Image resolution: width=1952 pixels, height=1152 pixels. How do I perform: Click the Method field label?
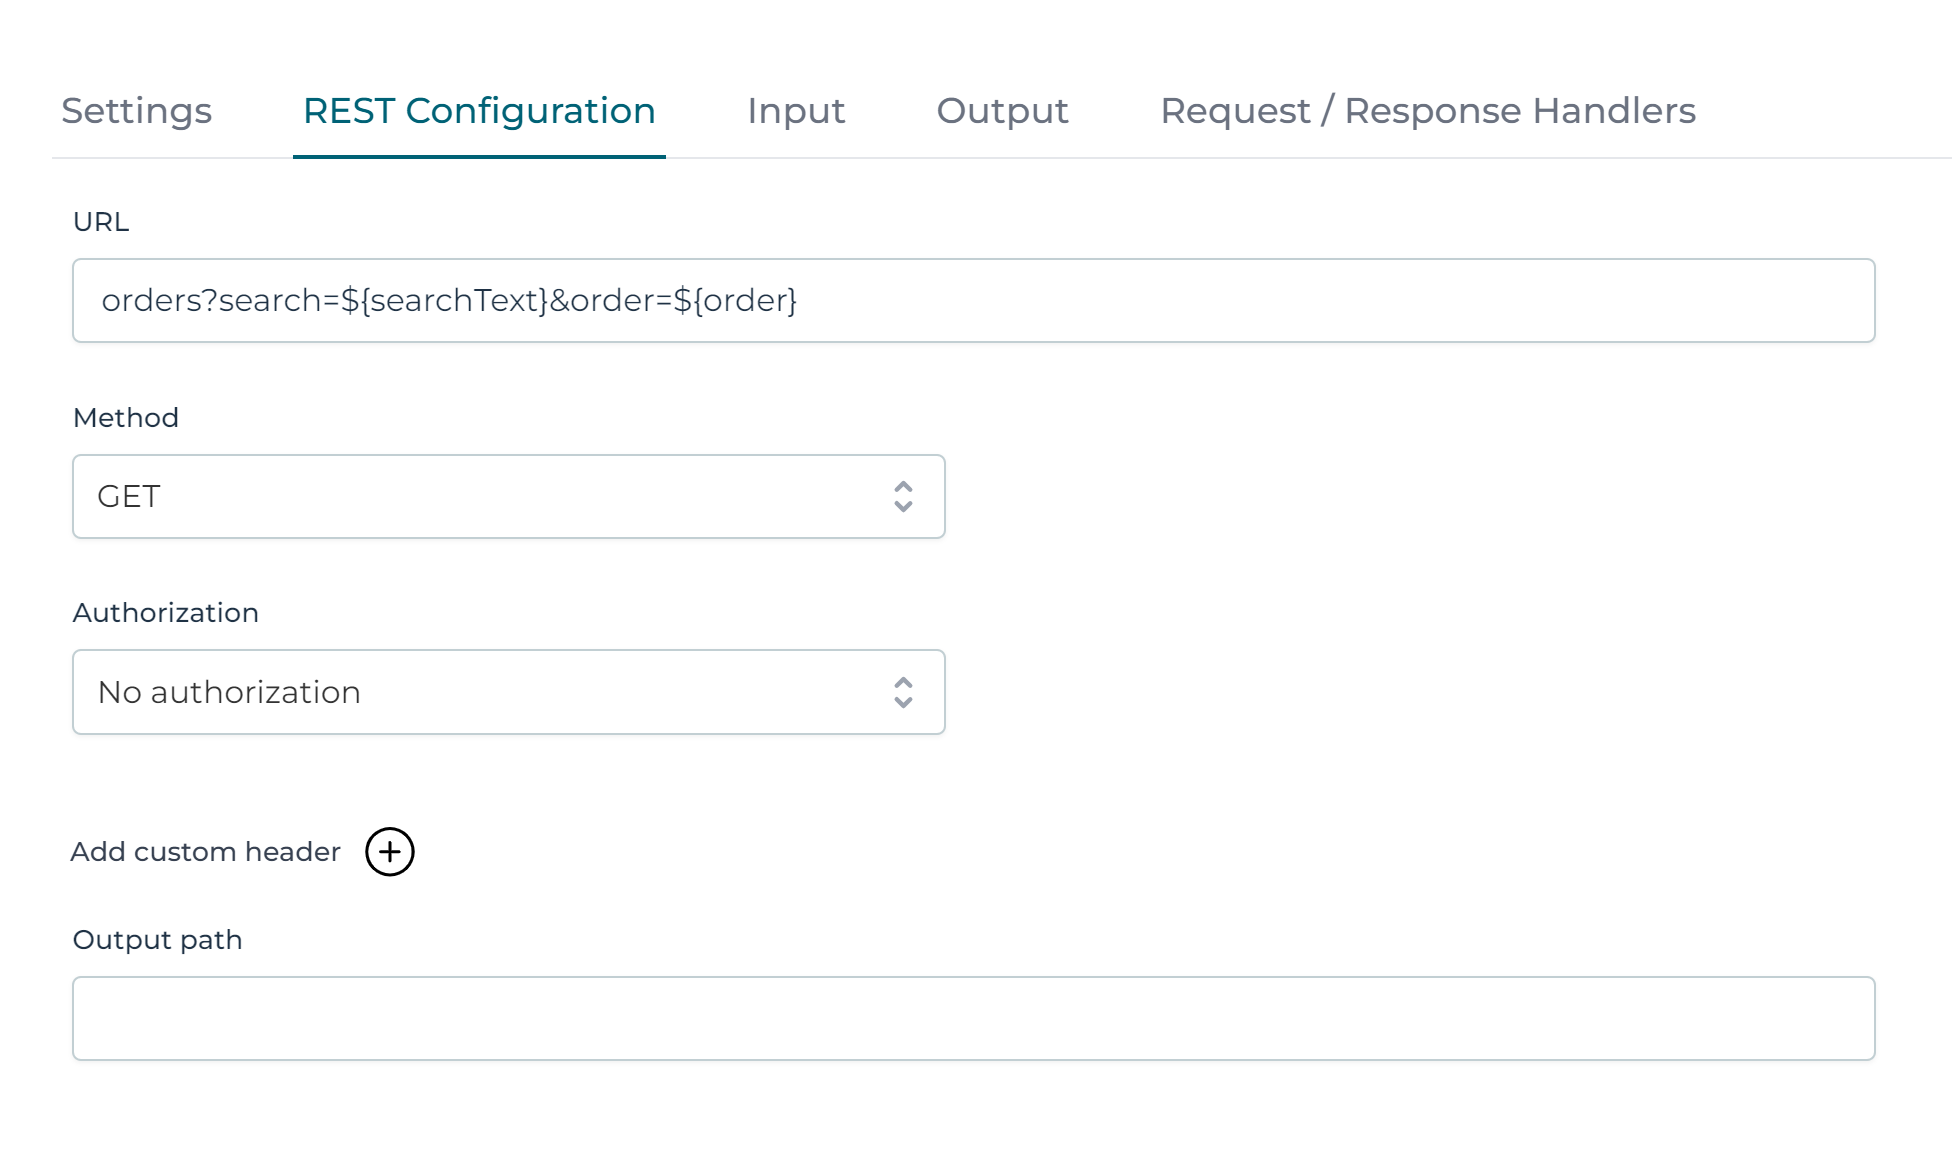point(126,418)
